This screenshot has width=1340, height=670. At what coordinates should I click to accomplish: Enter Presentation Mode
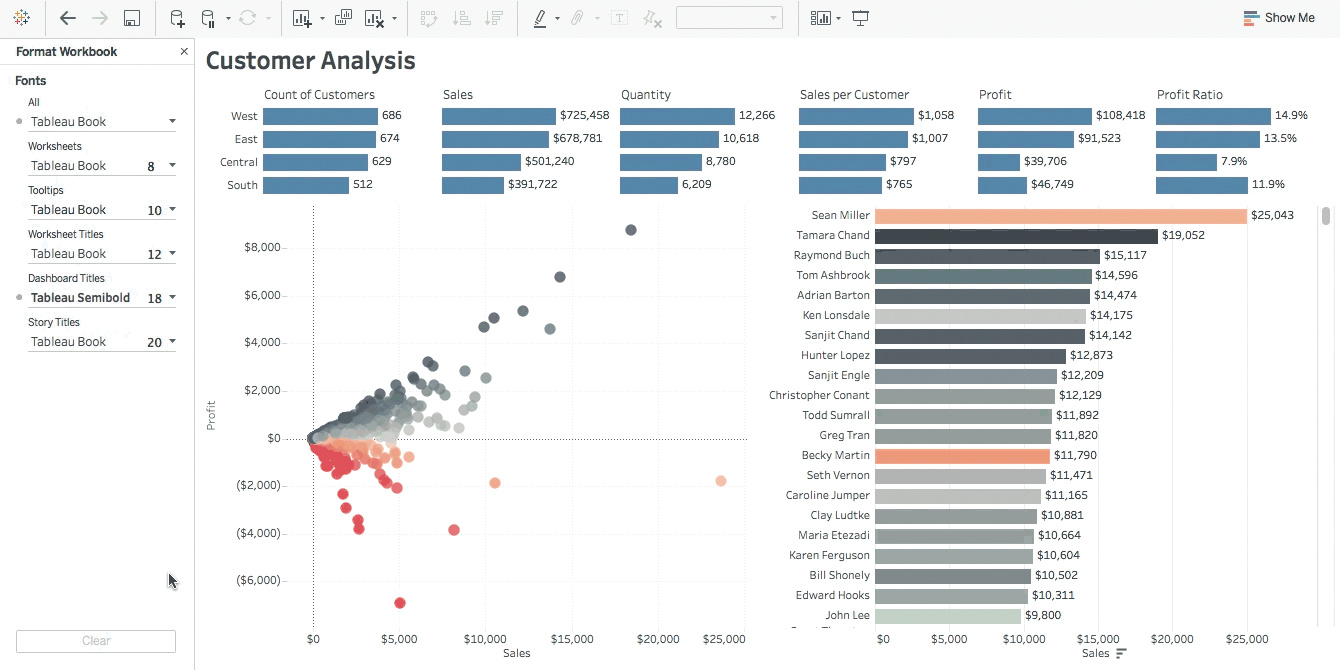(860, 18)
